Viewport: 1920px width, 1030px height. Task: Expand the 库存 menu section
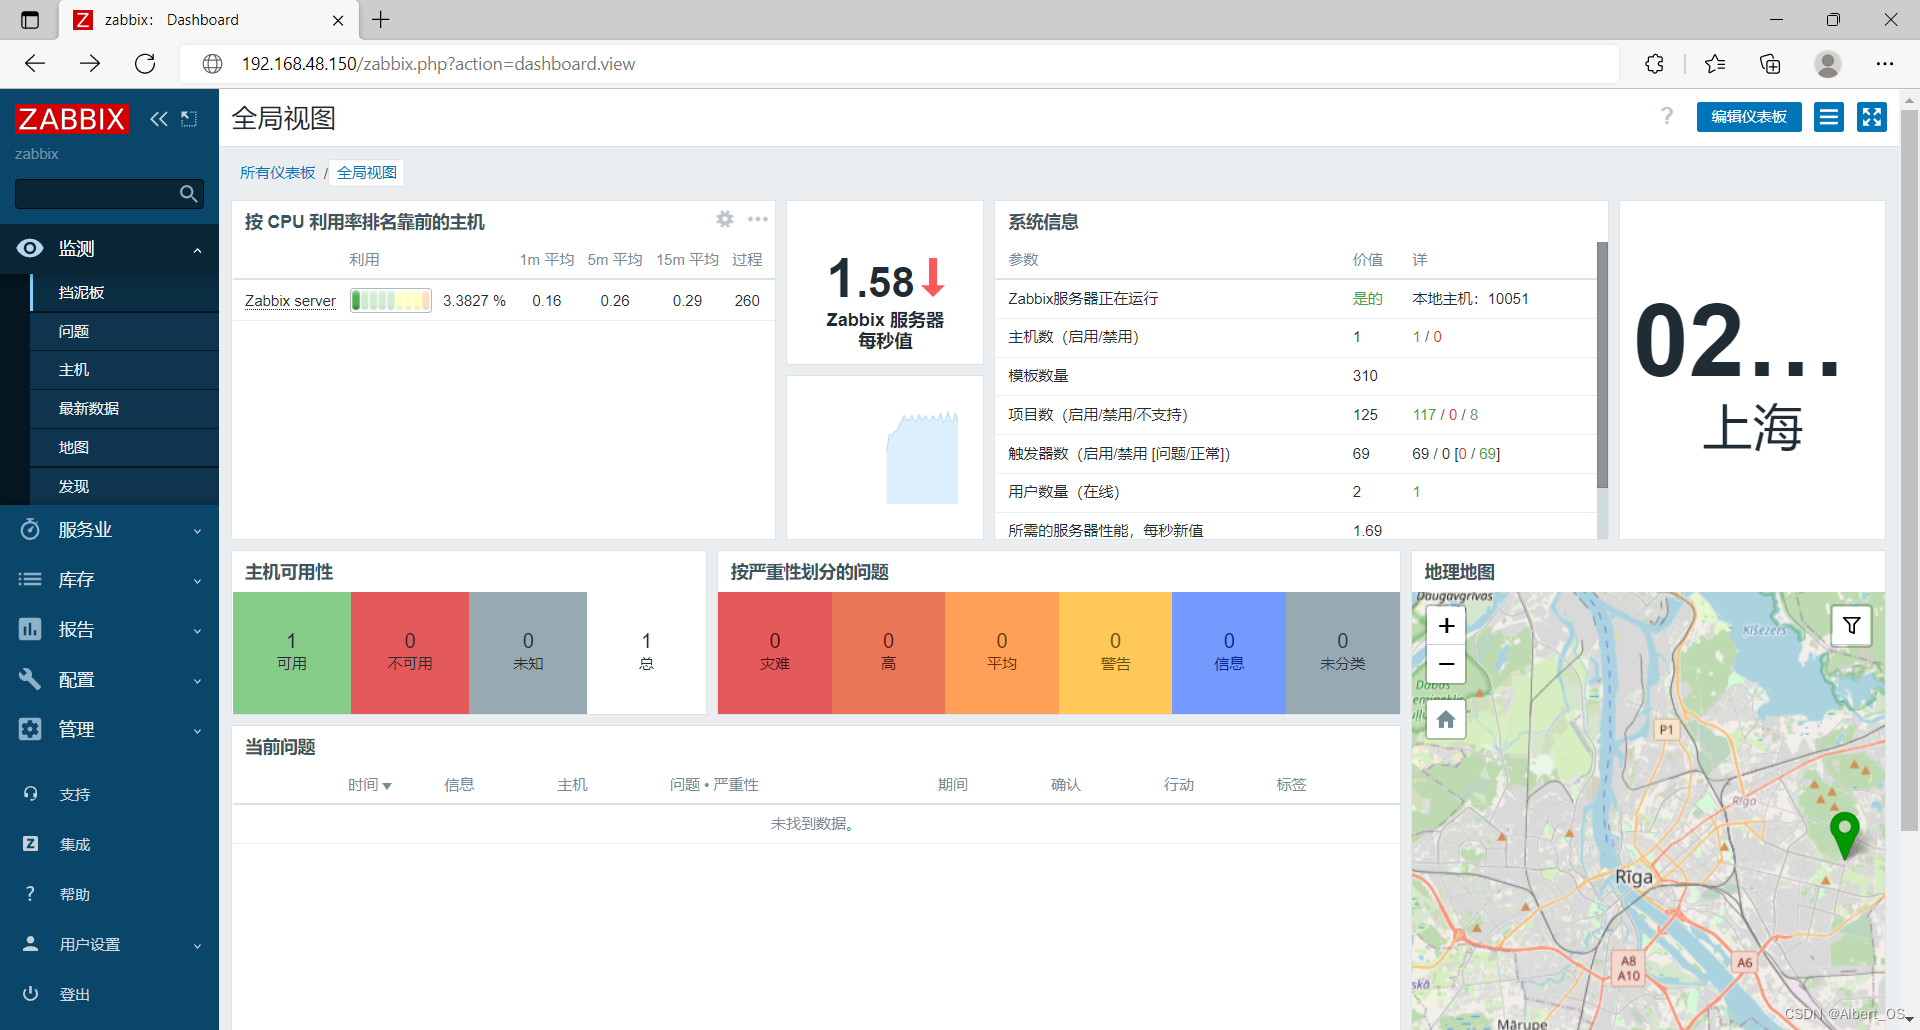197,581
